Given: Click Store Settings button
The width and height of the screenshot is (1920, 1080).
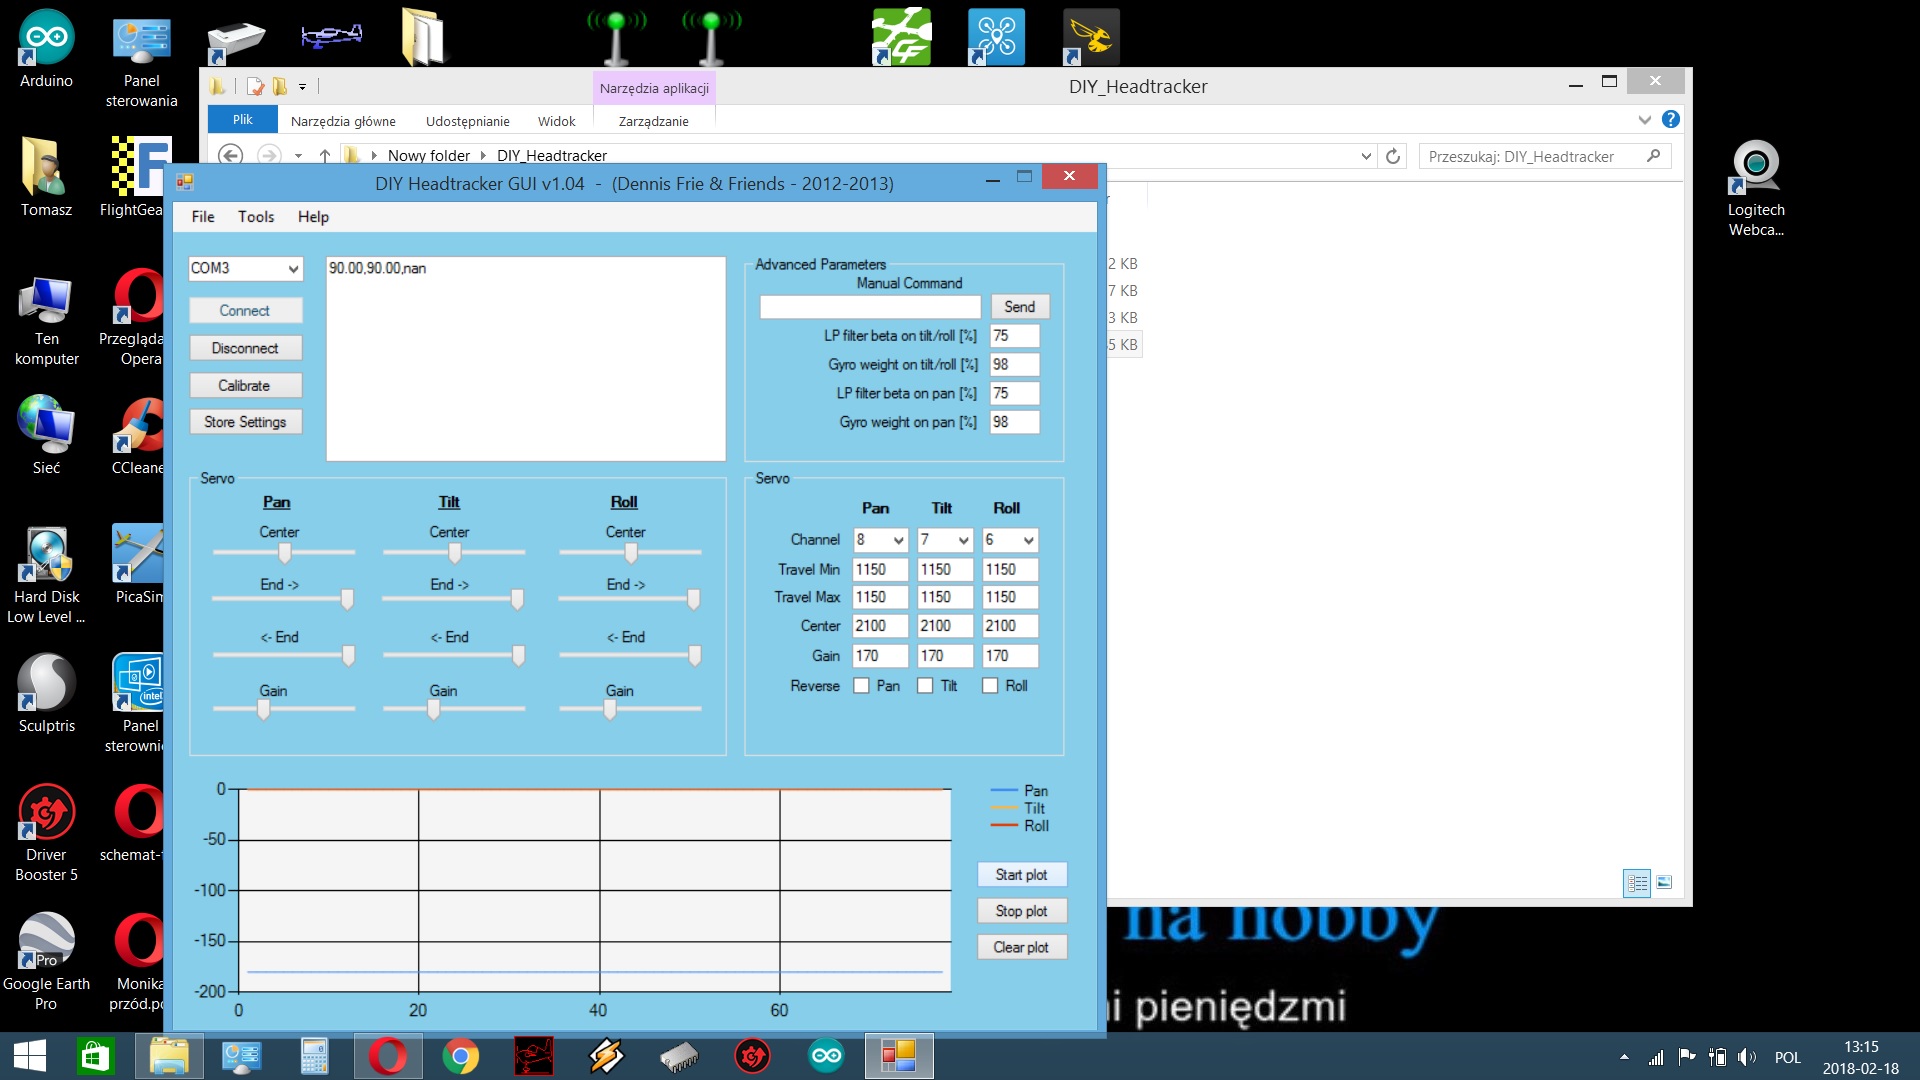Looking at the screenshot, I should [245, 422].
